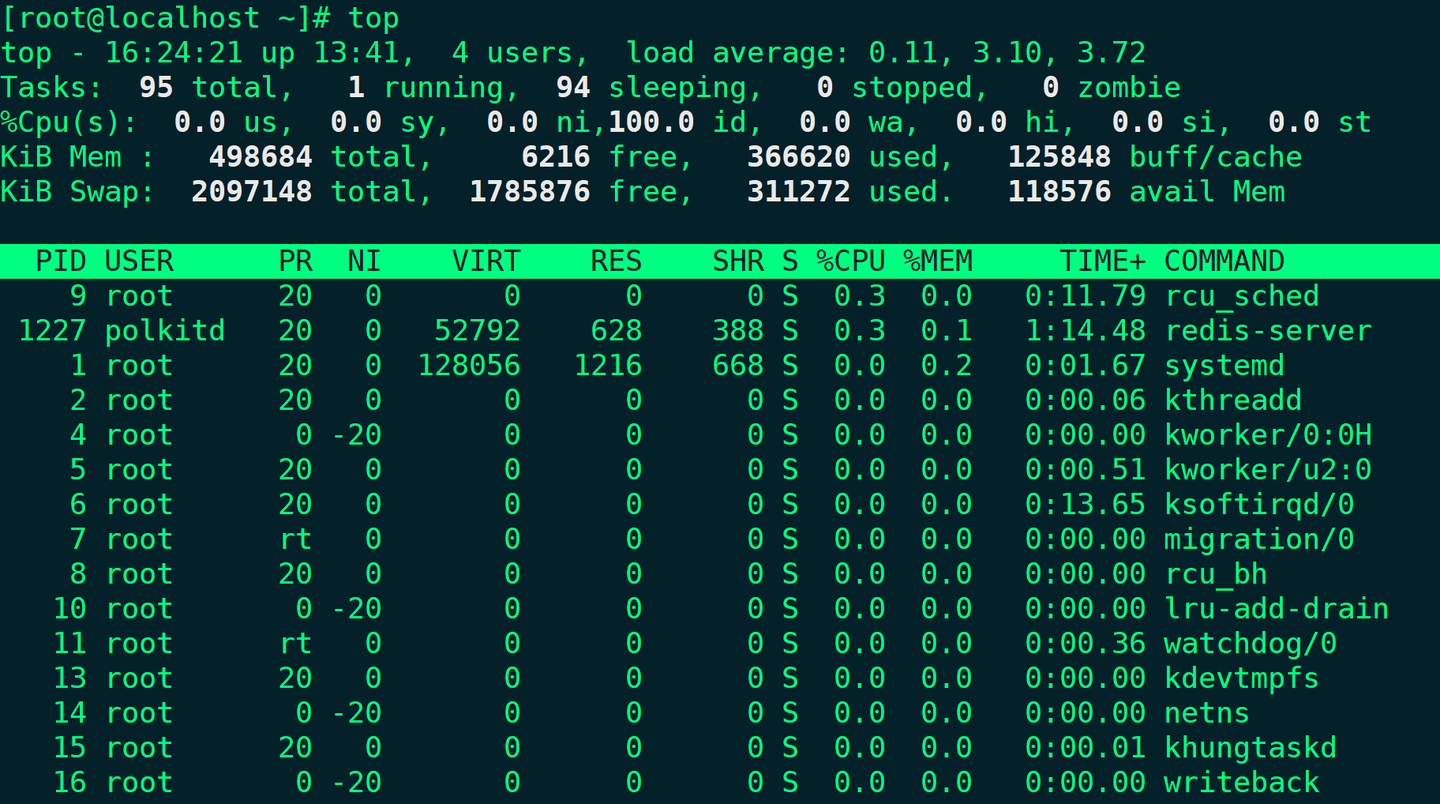Select the TIME+ value "1:14.48"
Image resolution: width=1440 pixels, height=804 pixels.
1085,331
